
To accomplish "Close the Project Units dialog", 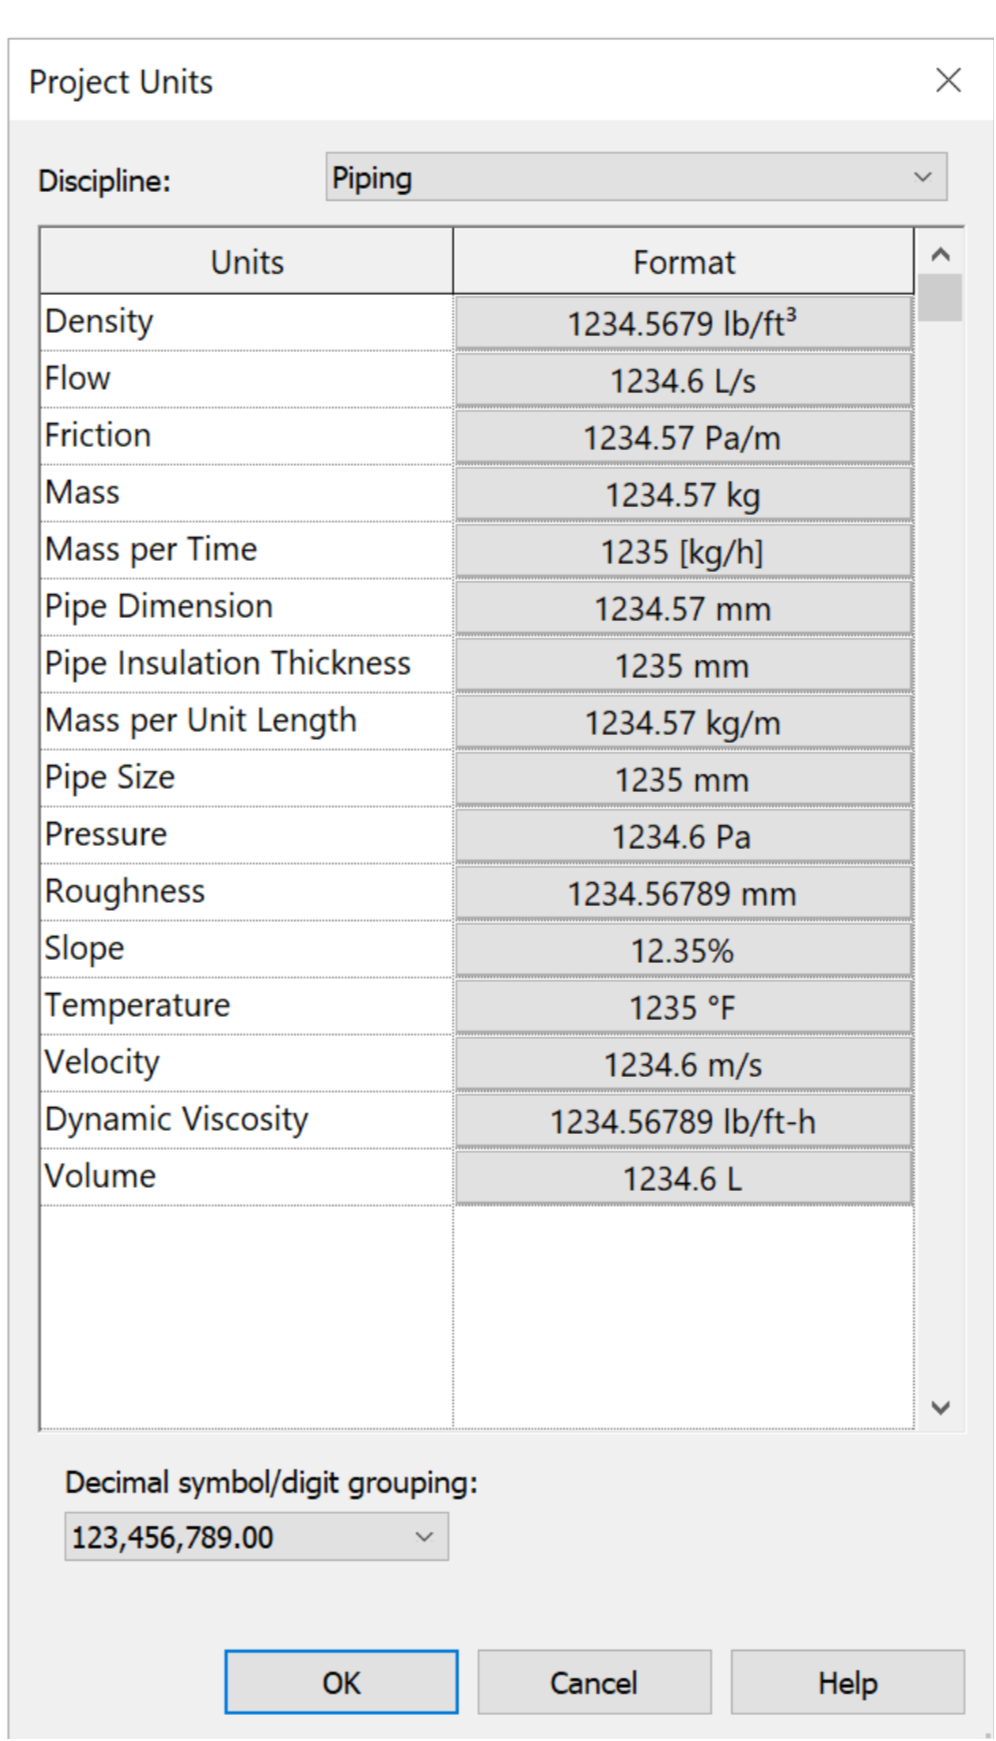I will point(948,80).
